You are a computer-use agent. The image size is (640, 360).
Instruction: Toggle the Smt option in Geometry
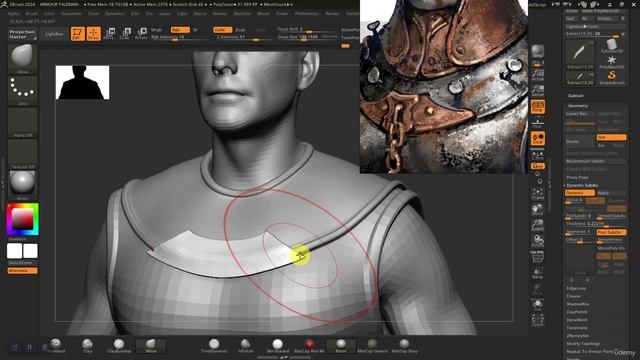[611, 138]
